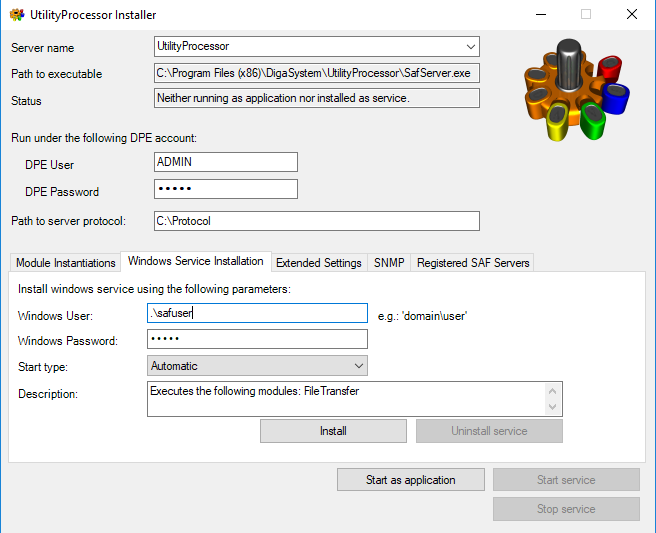Viewport: 656px width, 533px height.
Task: Focus the Windows Password field
Action: click(257, 340)
